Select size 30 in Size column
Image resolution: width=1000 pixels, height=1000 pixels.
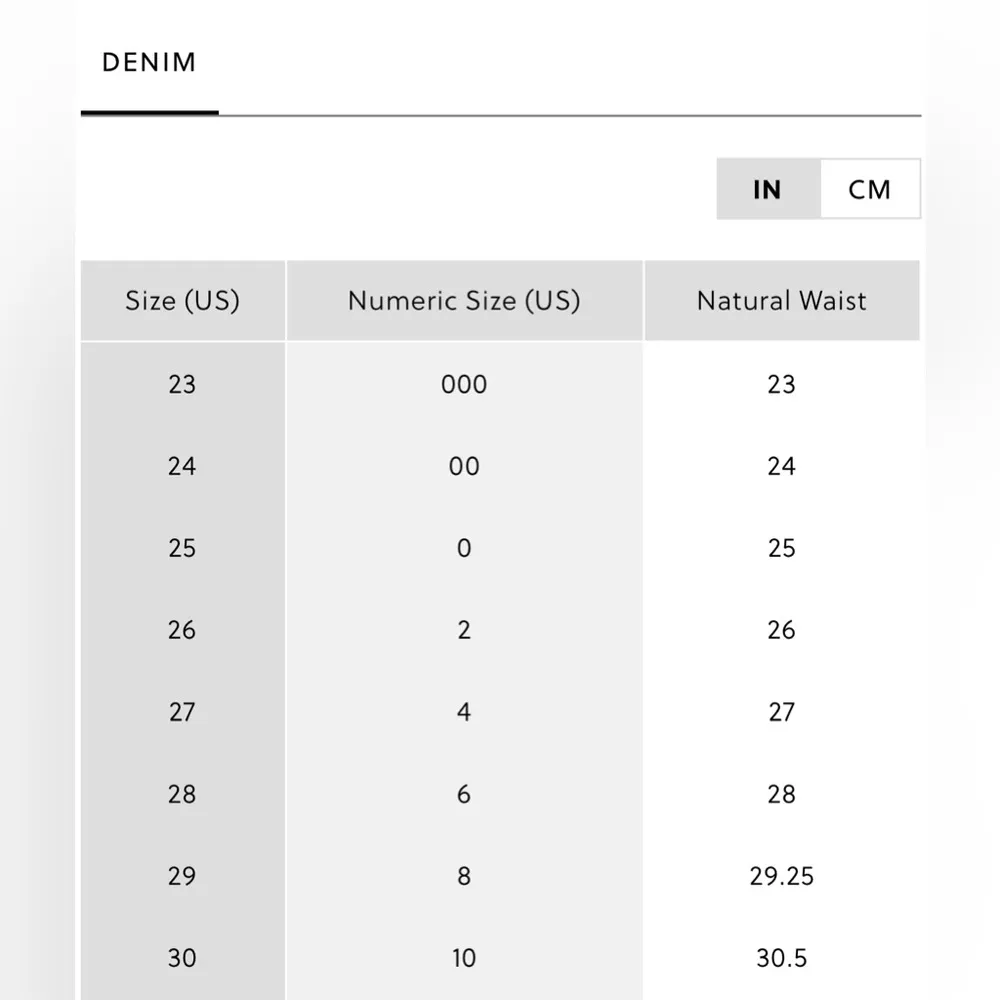[x=182, y=958]
